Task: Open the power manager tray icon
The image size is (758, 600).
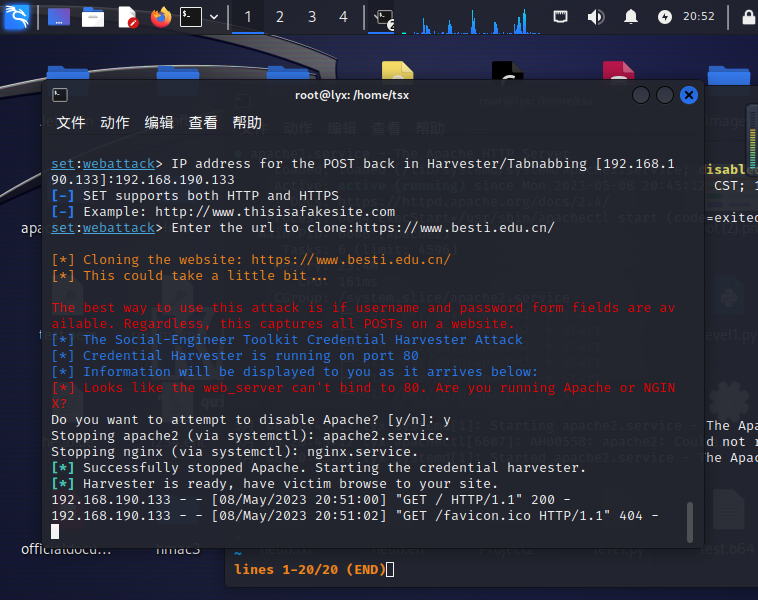Action: click(665, 17)
